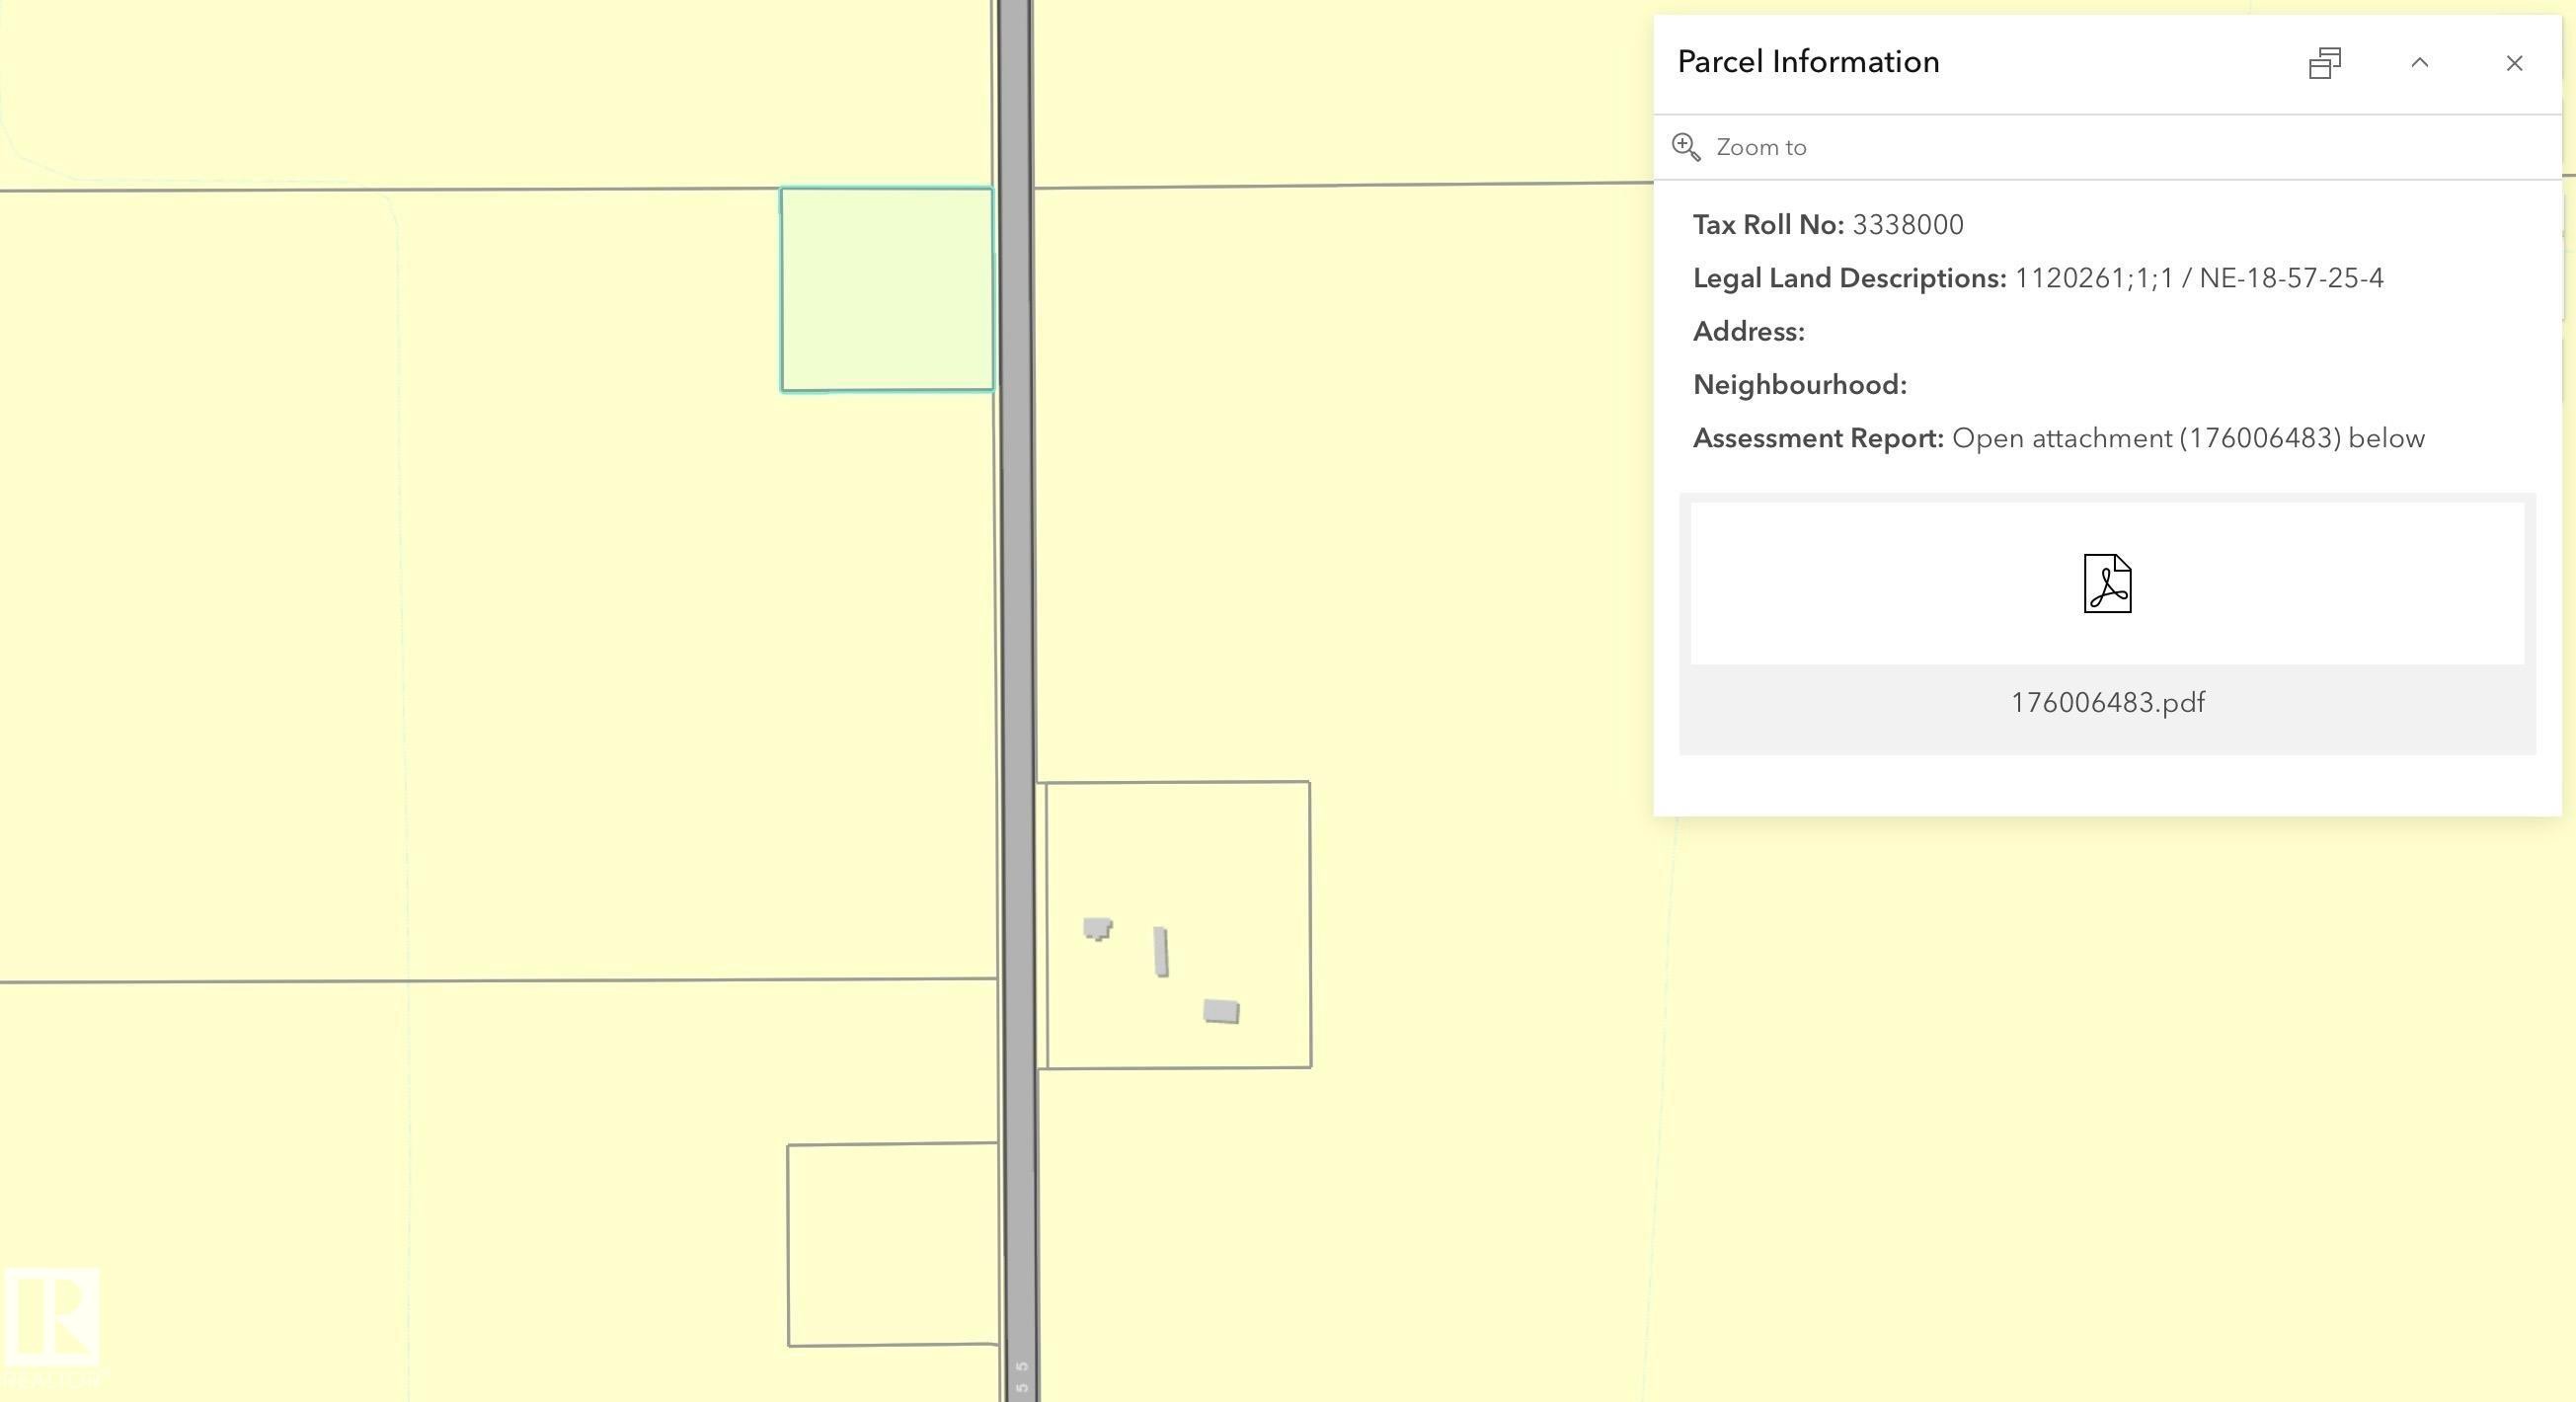
Task: Click the chevron to minimize the popup
Action: (x=2420, y=63)
